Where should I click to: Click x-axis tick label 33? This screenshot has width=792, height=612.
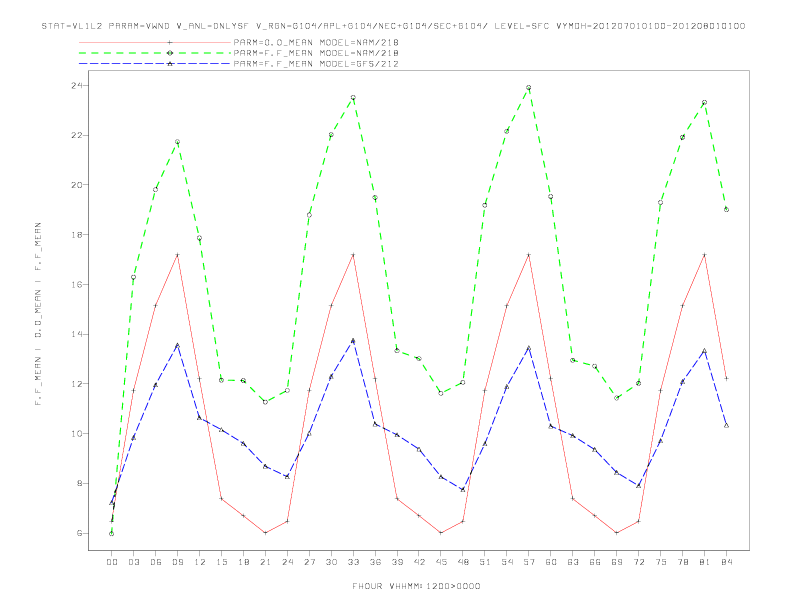[353, 562]
